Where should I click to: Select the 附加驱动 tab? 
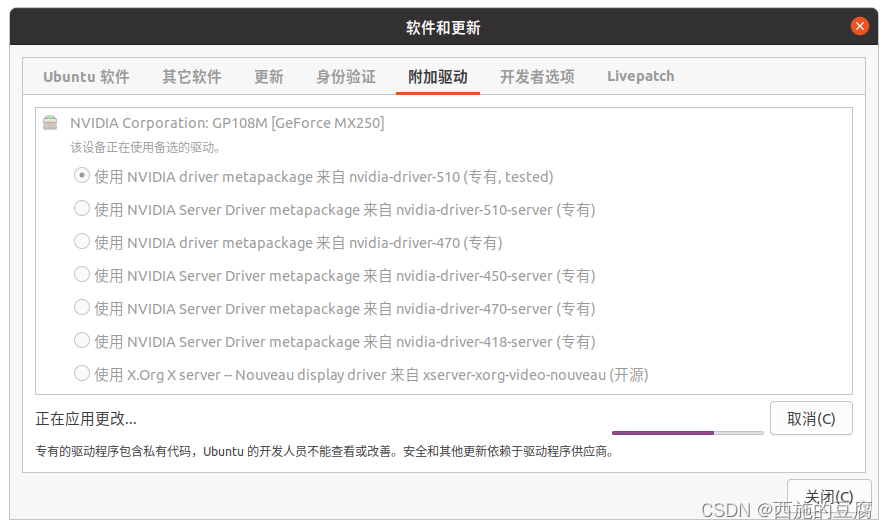[438, 76]
